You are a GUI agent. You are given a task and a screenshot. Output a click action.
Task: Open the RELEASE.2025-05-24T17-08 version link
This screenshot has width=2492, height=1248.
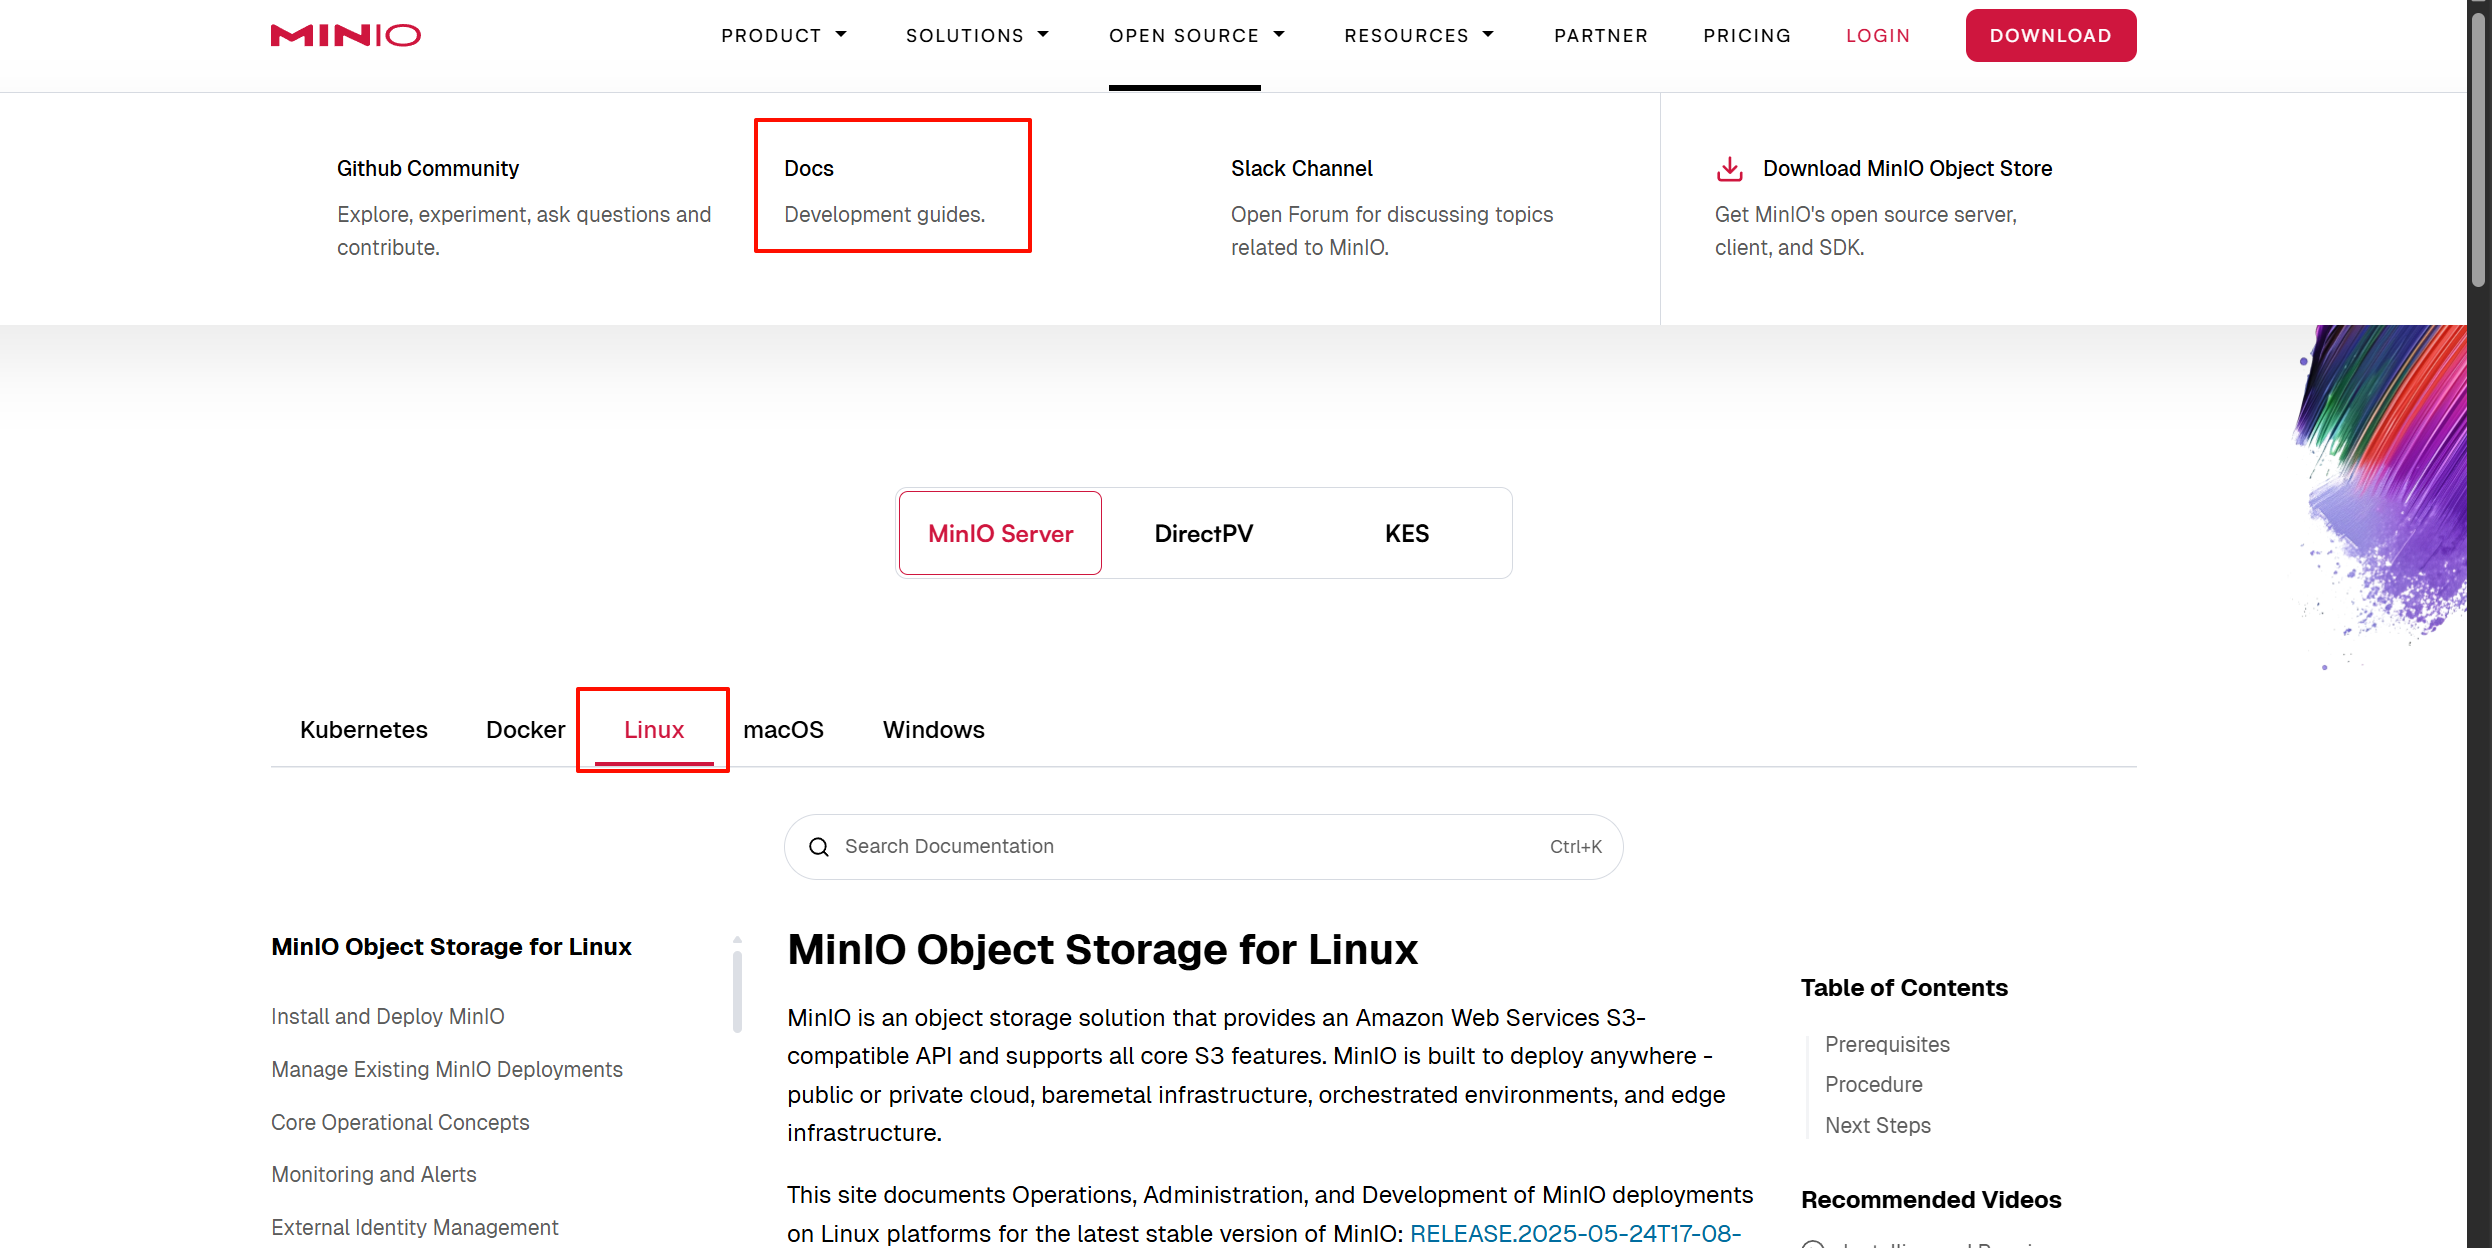coord(1575,1234)
